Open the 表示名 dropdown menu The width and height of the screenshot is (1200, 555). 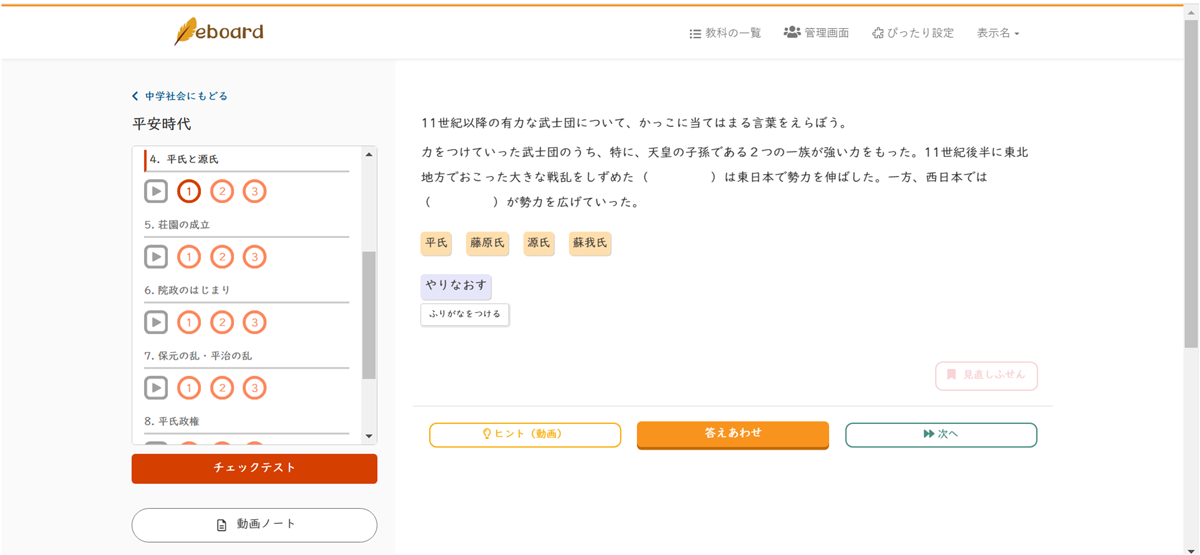pyautogui.click(x=998, y=33)
